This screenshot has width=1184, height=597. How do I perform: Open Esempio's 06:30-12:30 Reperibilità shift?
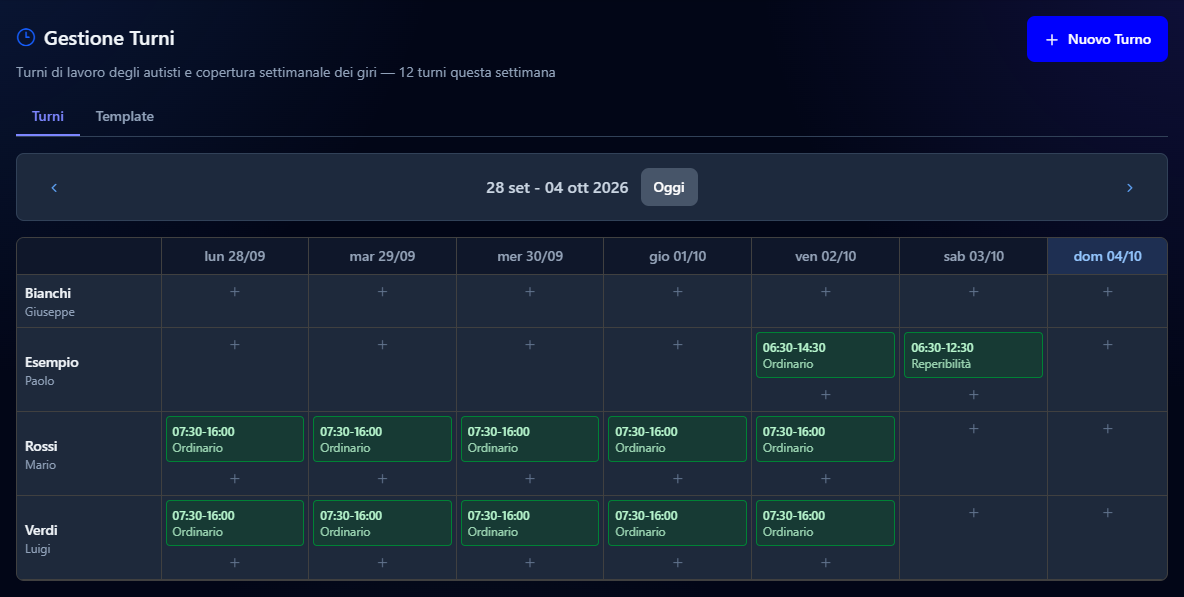click(973, 355)
